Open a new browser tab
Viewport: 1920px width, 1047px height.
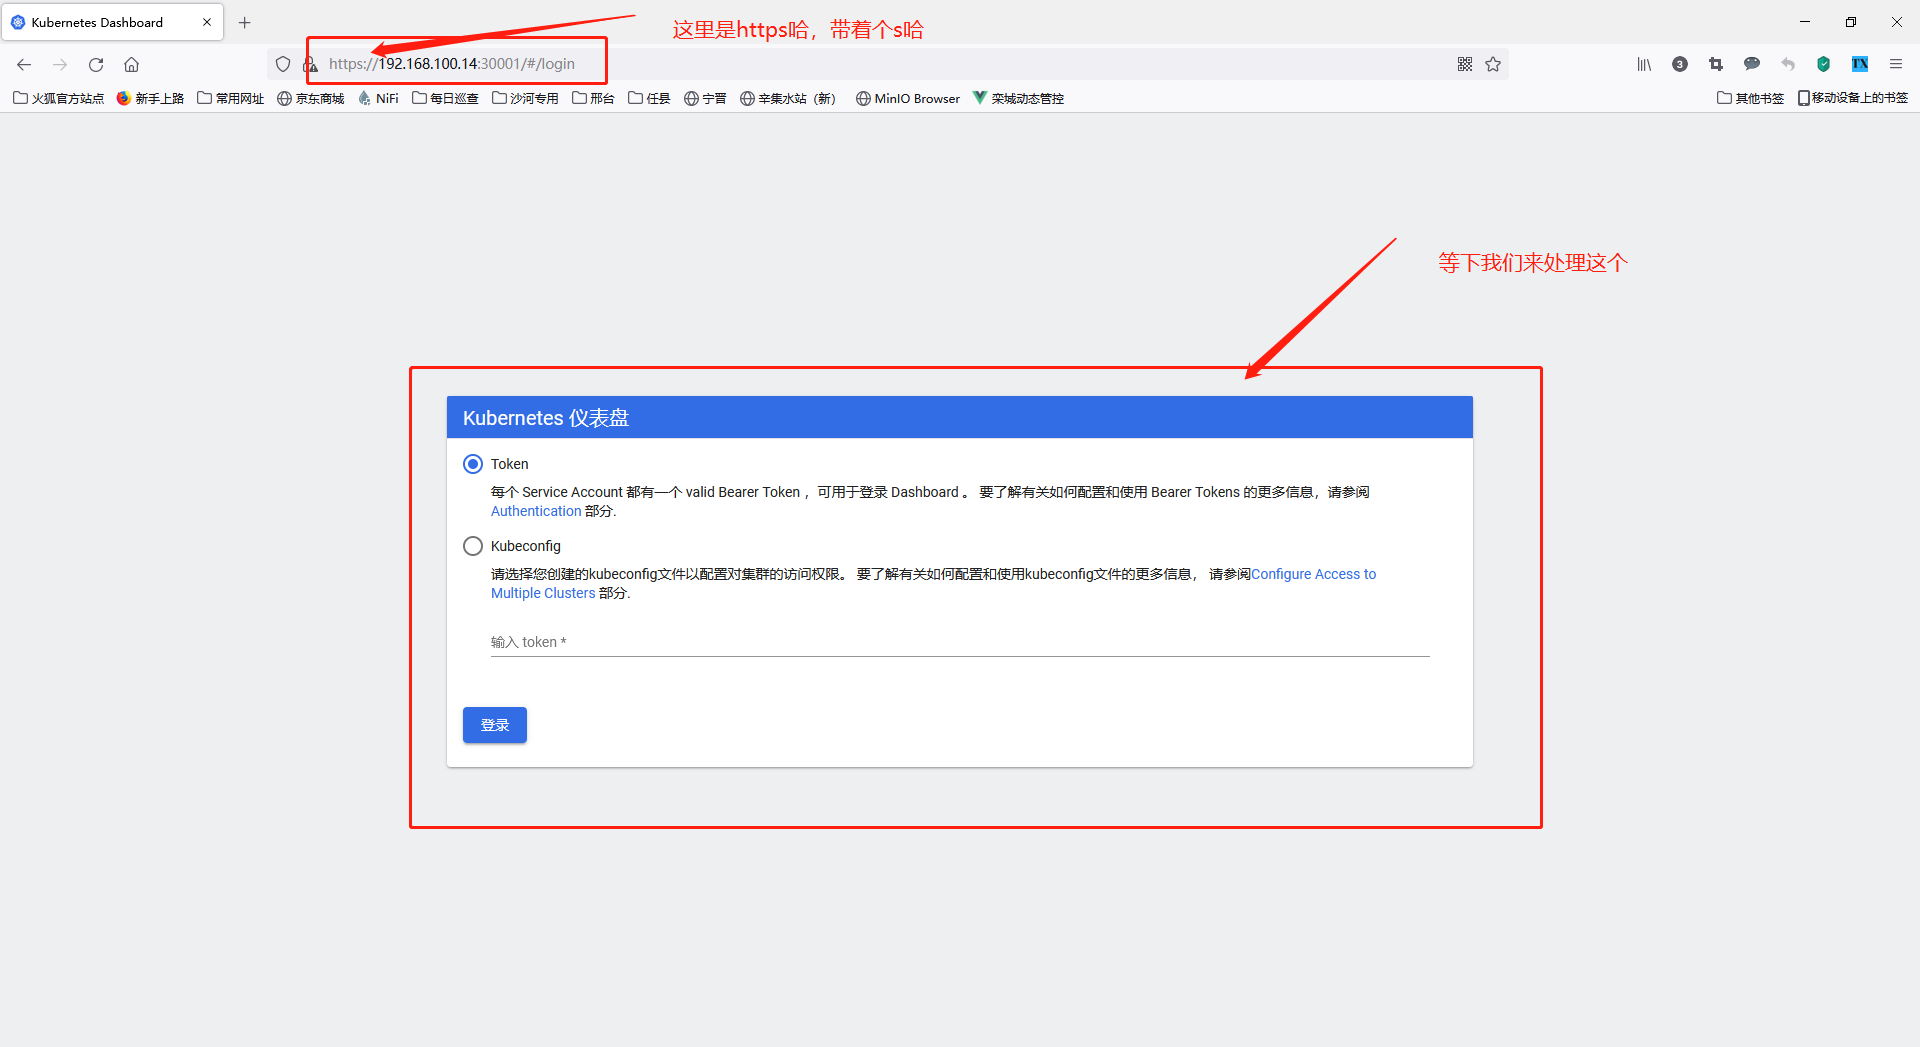point(245,22)
